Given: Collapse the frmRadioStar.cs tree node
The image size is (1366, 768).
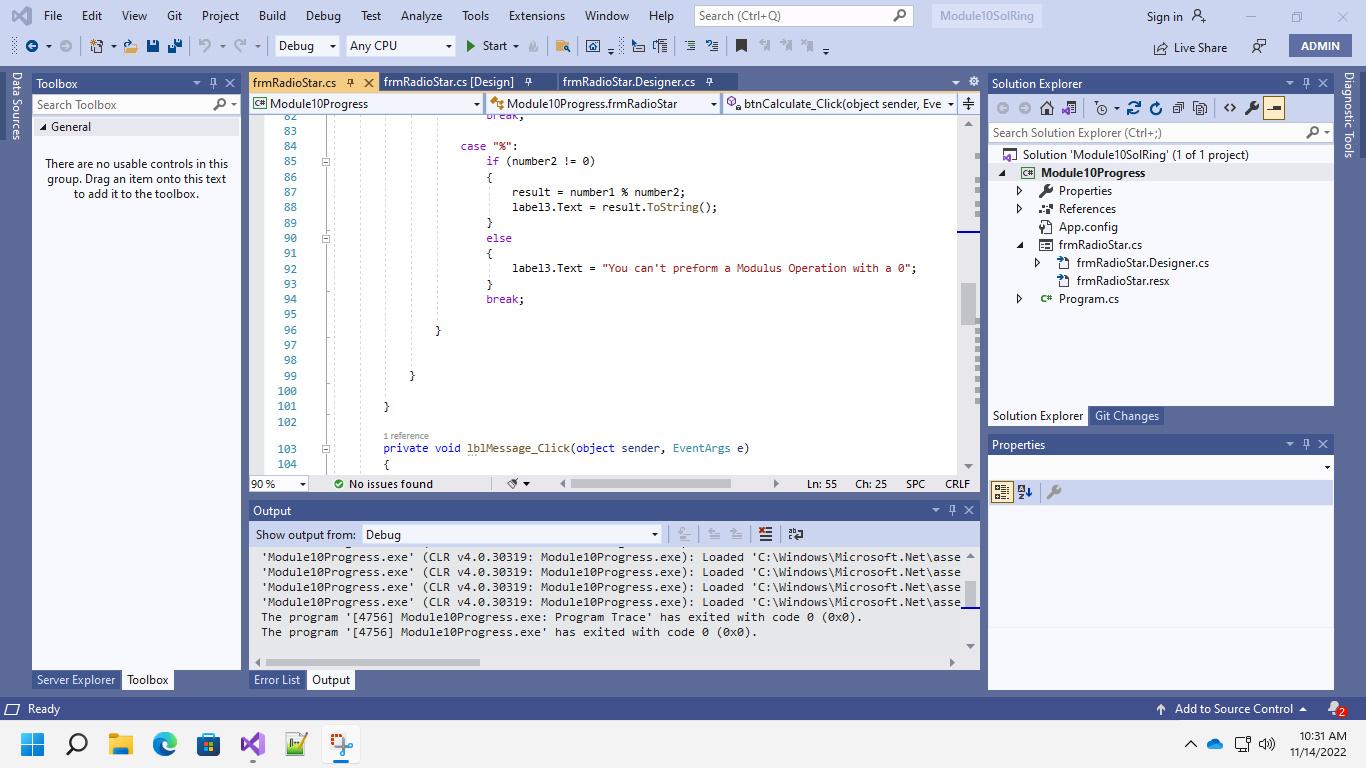Looking at the screenshot, I should [1019, 245].
